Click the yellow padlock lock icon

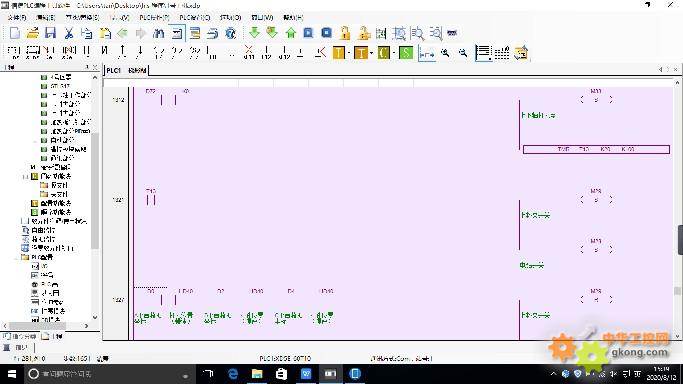coord(345,33)
